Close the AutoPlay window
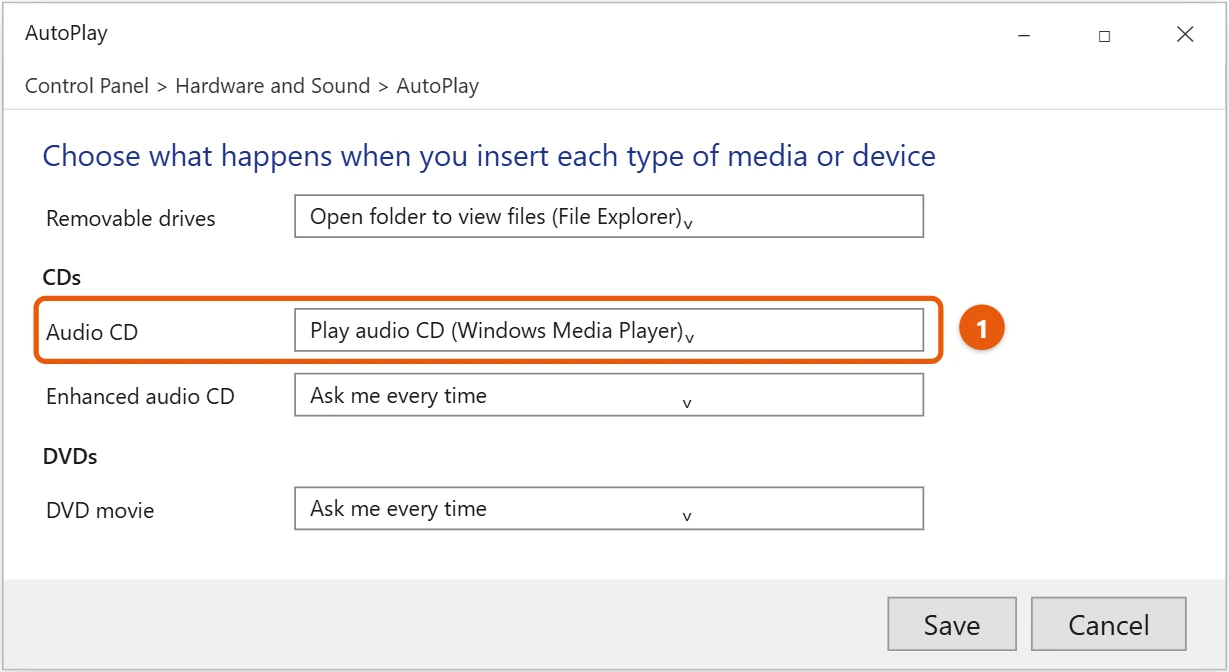The height and width of the screenshot is (672, 1229). coord(1185,35)
